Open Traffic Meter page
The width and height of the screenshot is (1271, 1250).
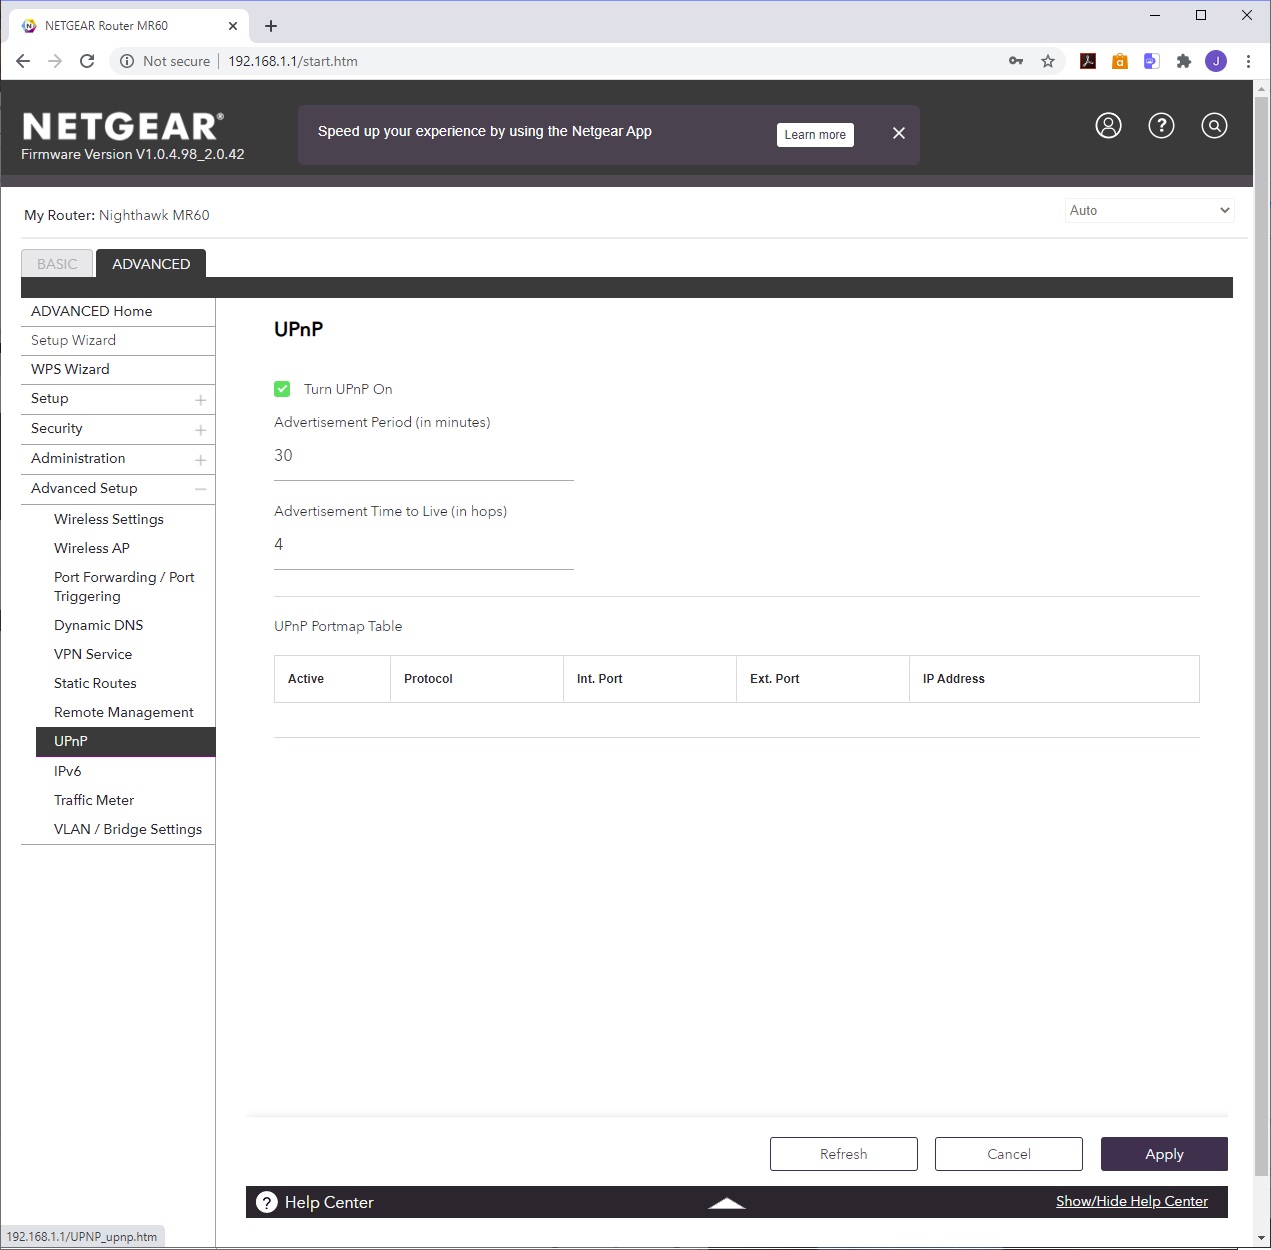point(94,800)
